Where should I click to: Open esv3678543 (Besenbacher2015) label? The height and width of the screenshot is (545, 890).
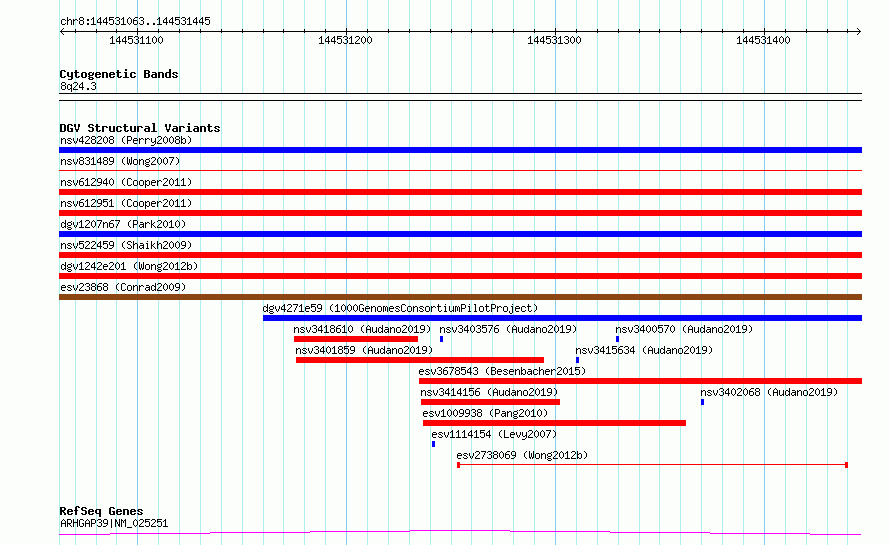click(502, 371)
